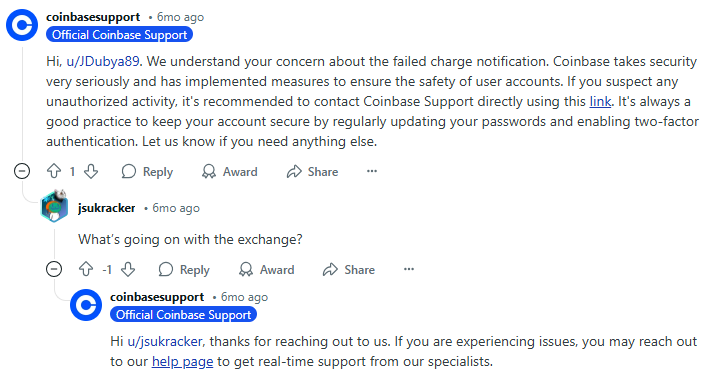Upvote jsukracker's comment

[x=86, y=269]
